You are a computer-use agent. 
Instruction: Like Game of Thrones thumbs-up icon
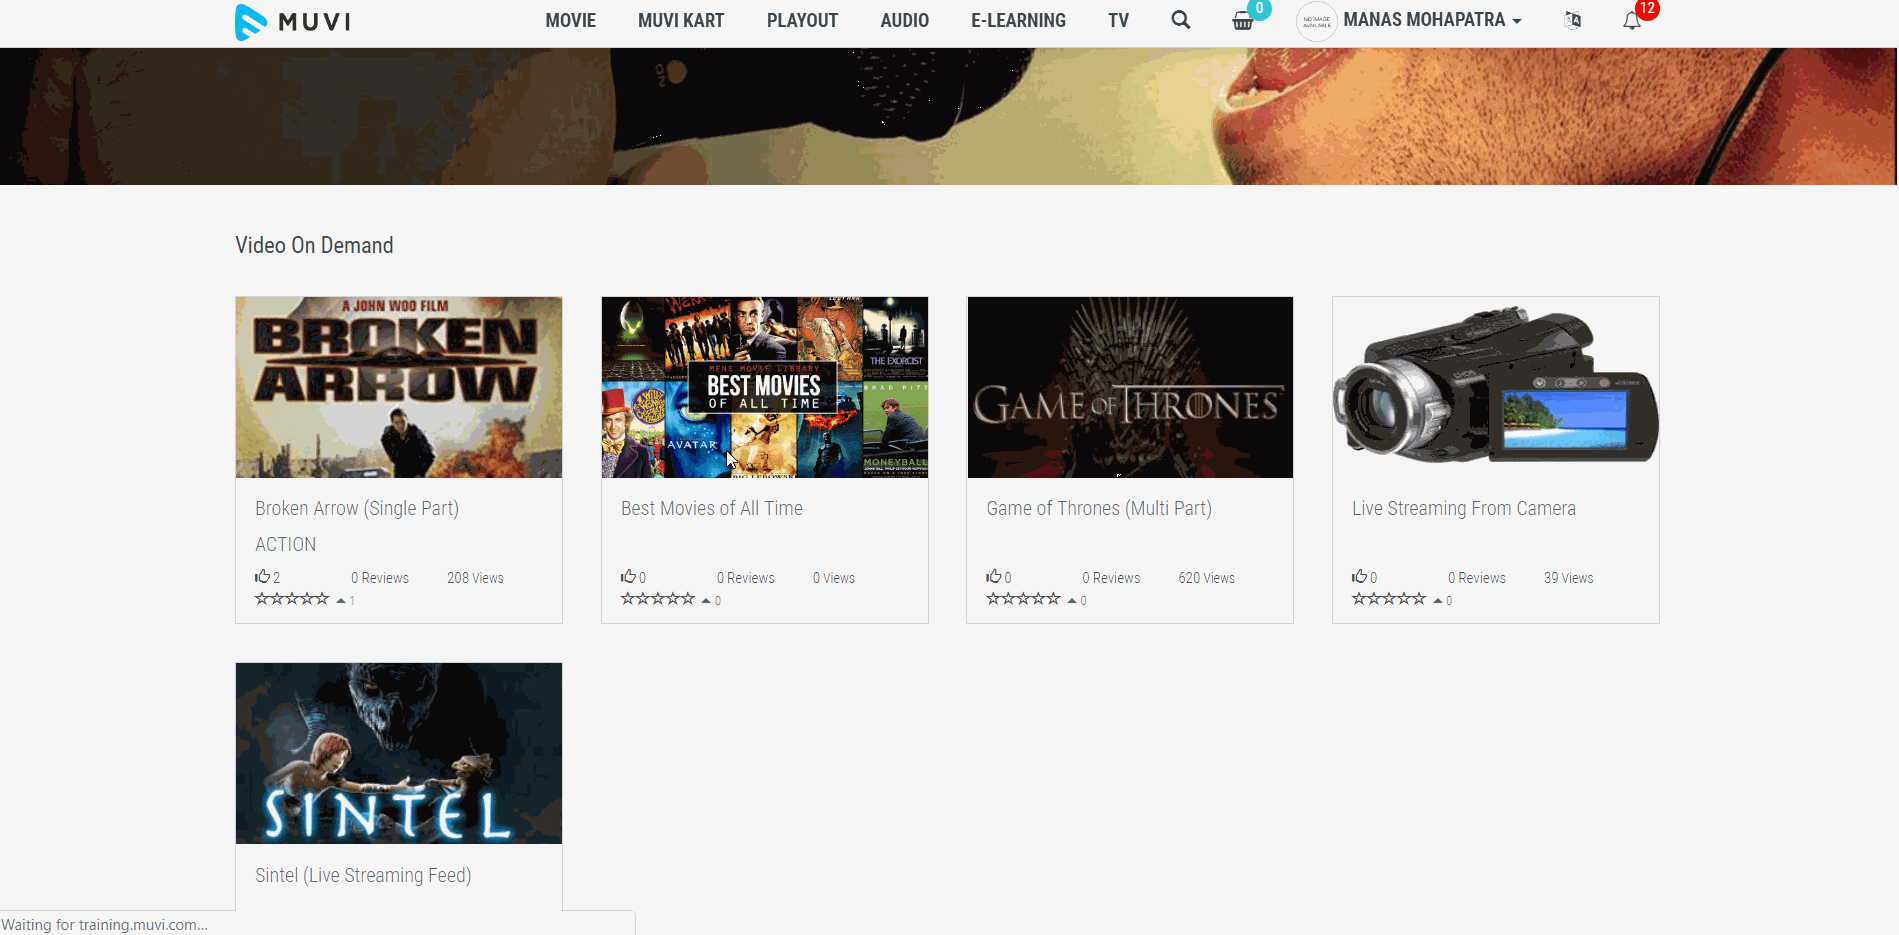[993, 577]
